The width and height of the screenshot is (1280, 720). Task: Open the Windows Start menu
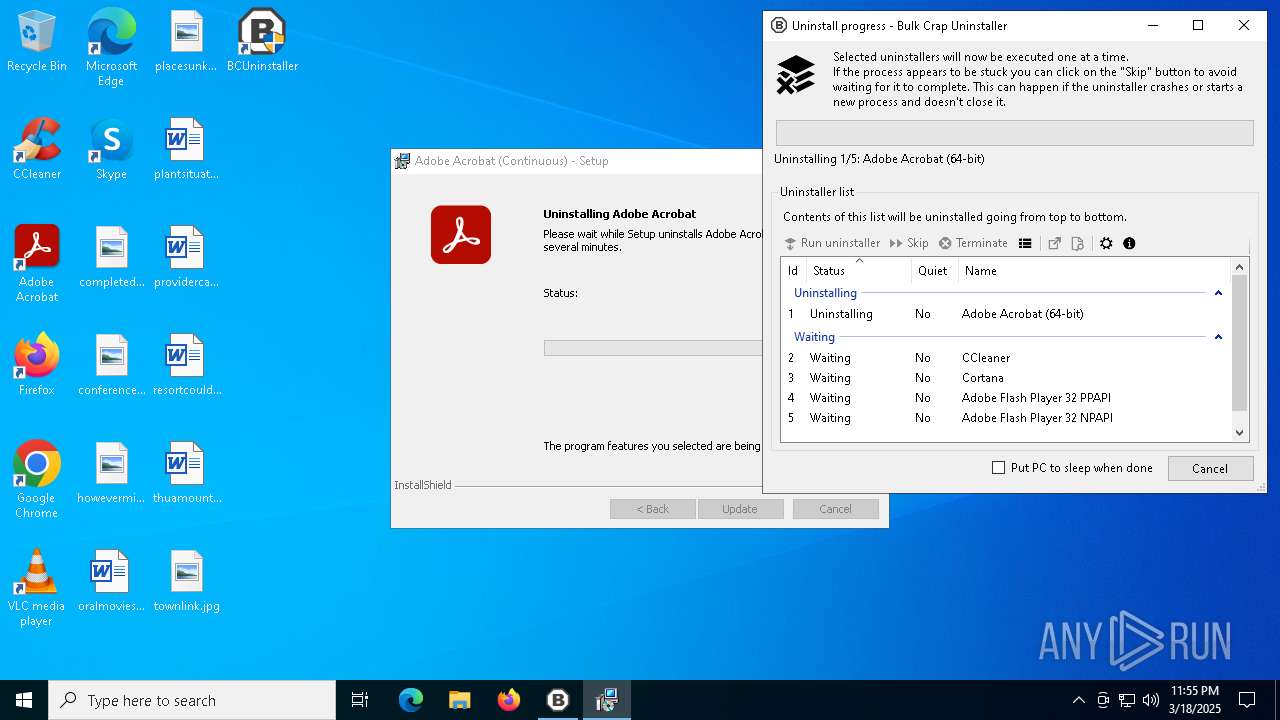coord(24,700)
